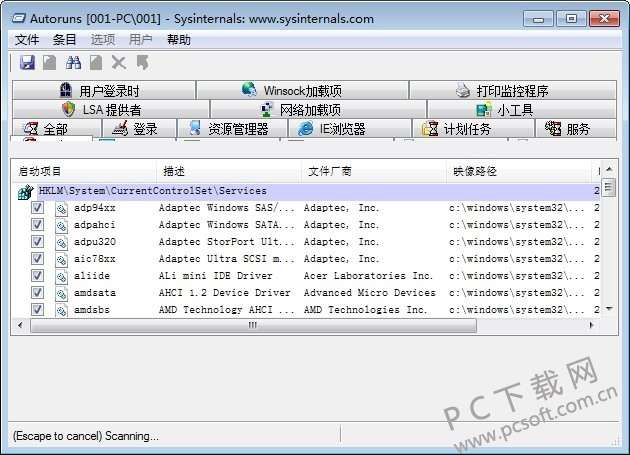Click the amdsbs driver file icon
This screenshot has width=630, height=455.
61,310
